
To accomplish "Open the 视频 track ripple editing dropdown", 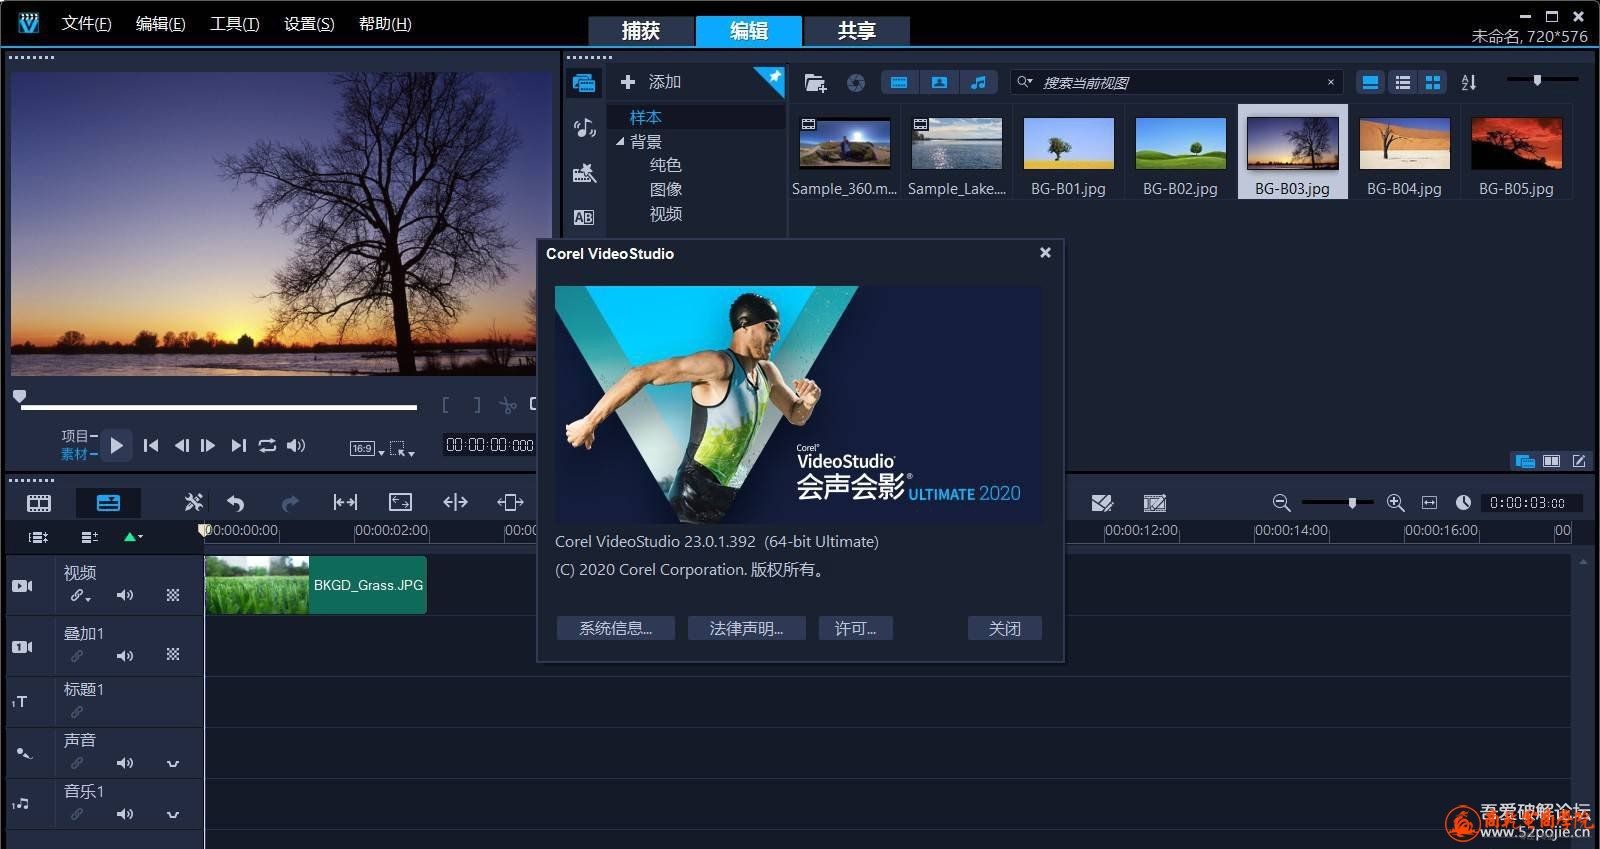I will click(79, 596).
